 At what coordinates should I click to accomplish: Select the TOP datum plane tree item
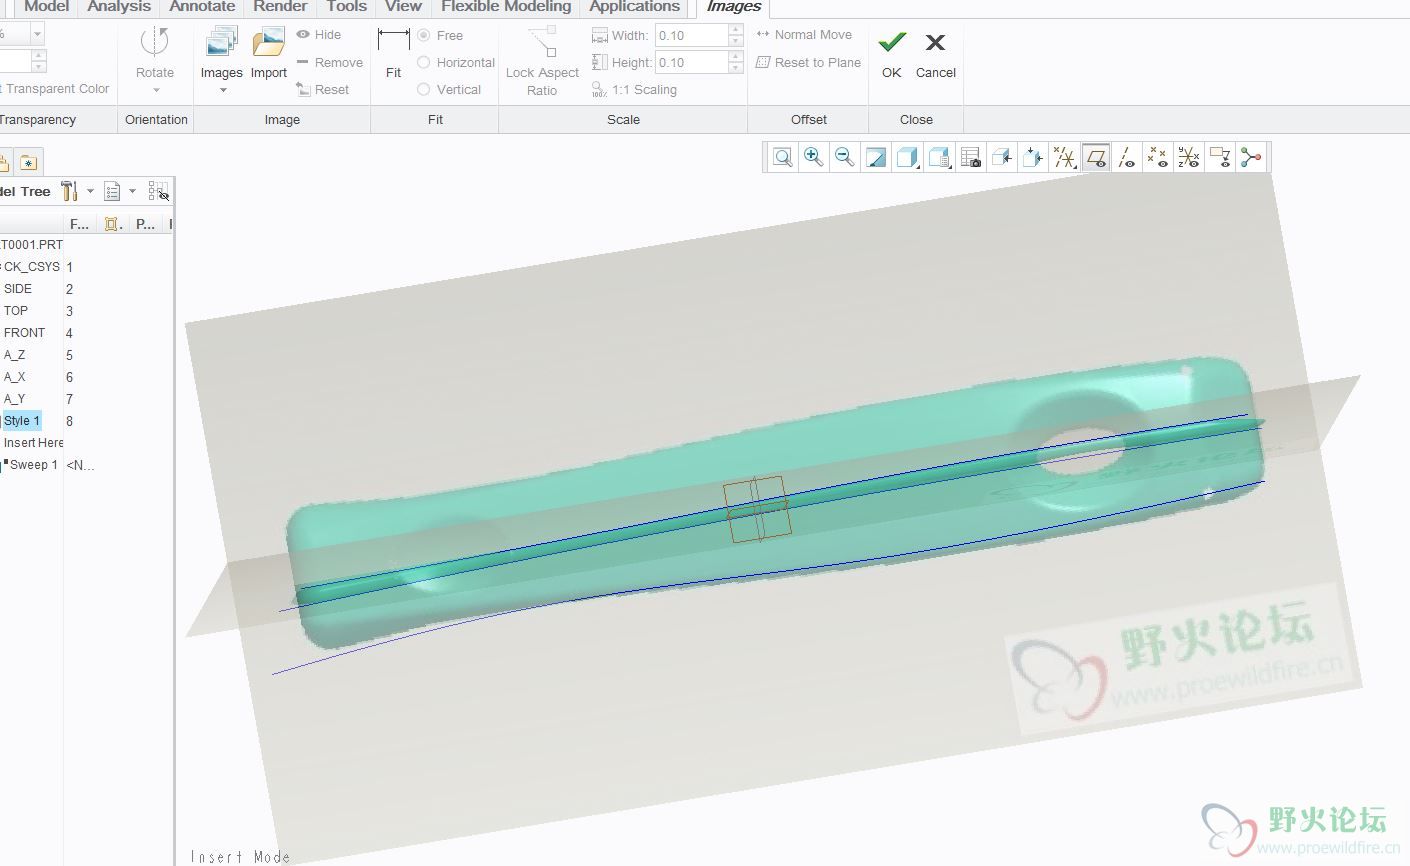tap(16, 311)
